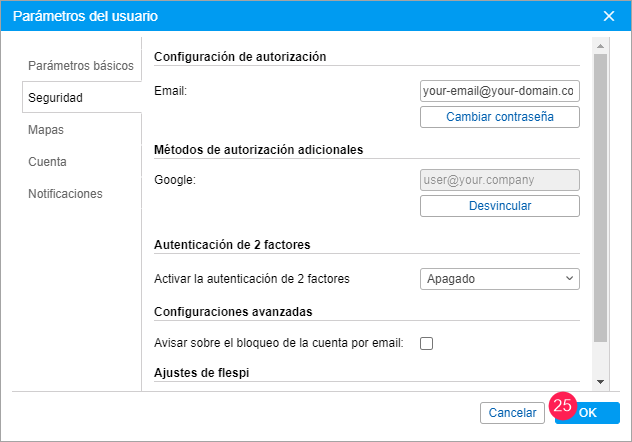The image size is (632, 442).
Task: Go to the Cuenta tab
Action: (48, 162)
